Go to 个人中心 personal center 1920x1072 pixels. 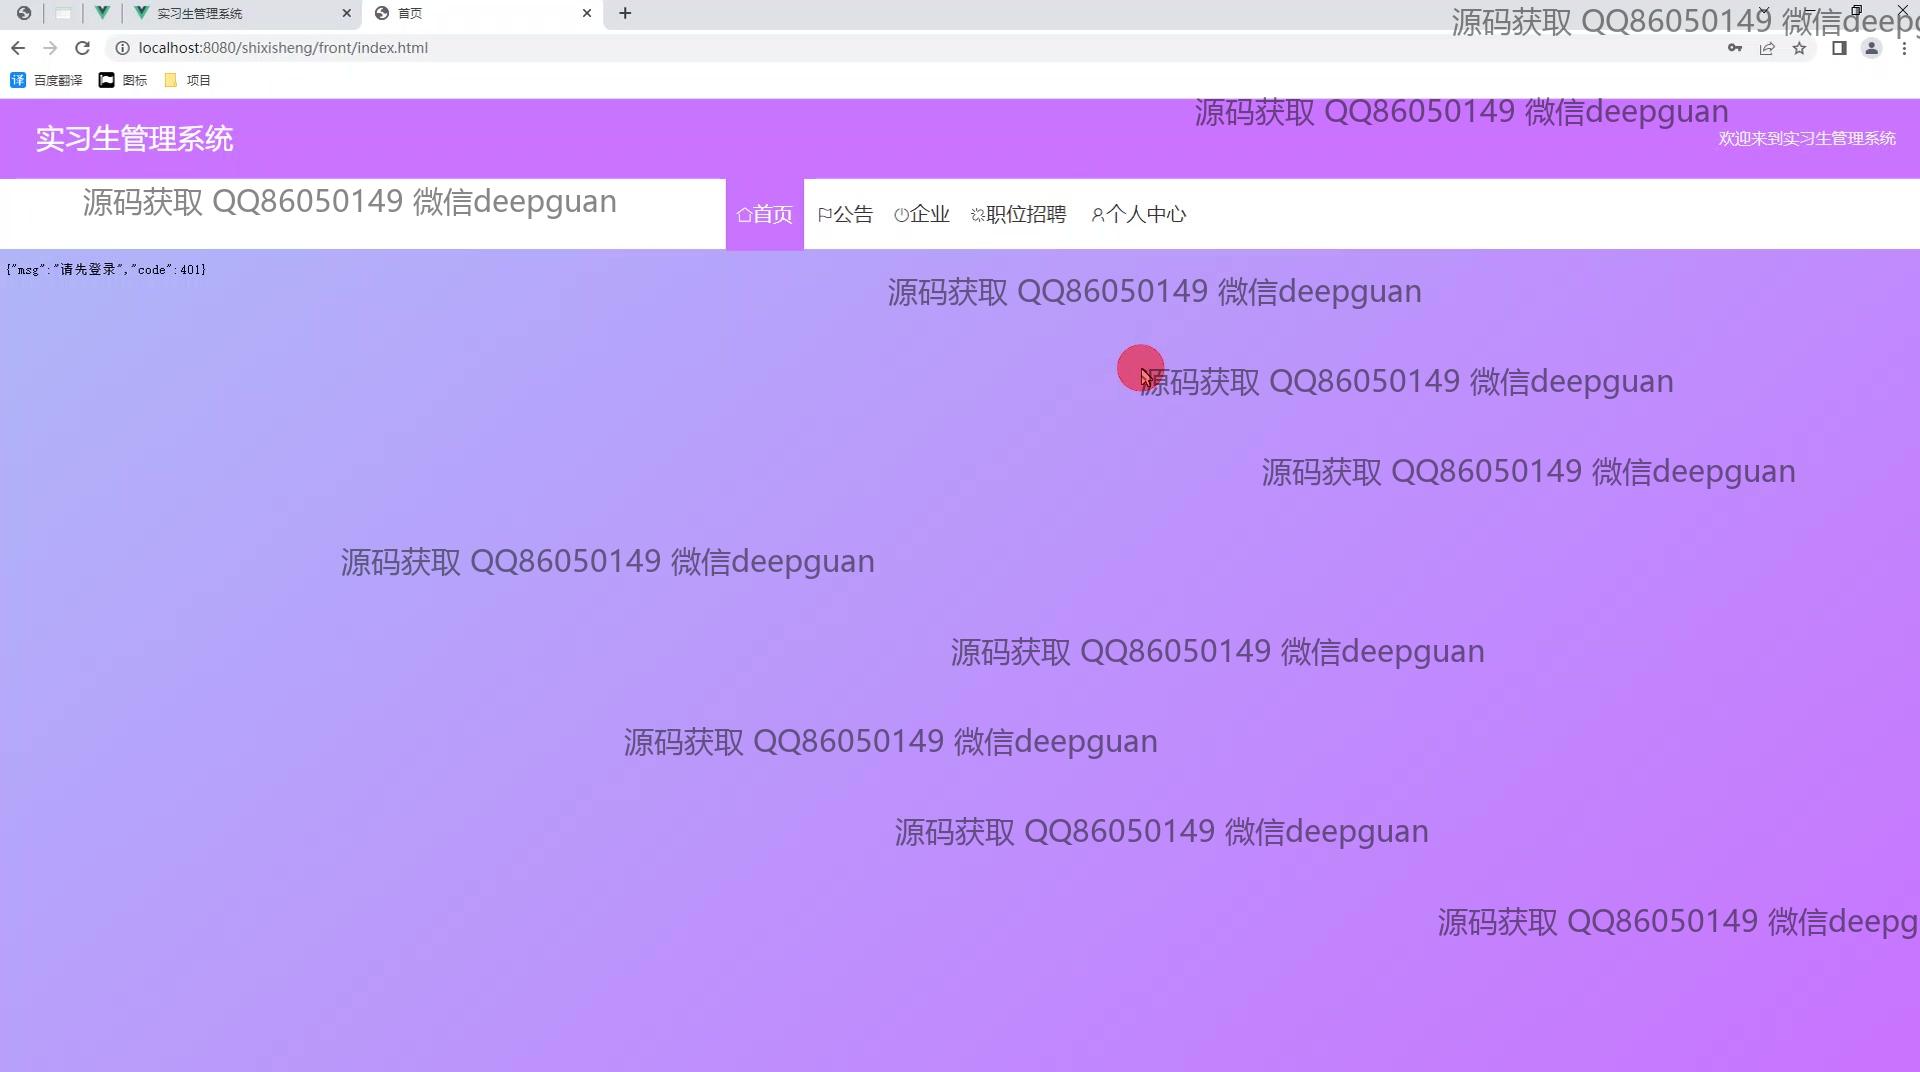coord(1138,214)
